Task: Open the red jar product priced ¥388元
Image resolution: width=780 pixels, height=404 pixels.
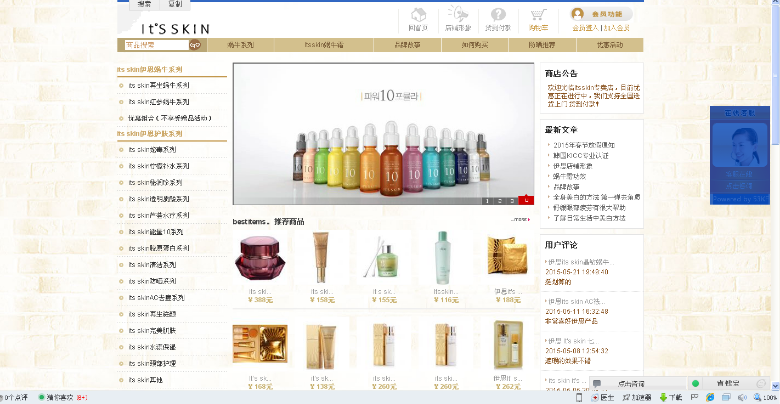Action: click(260, 258)
